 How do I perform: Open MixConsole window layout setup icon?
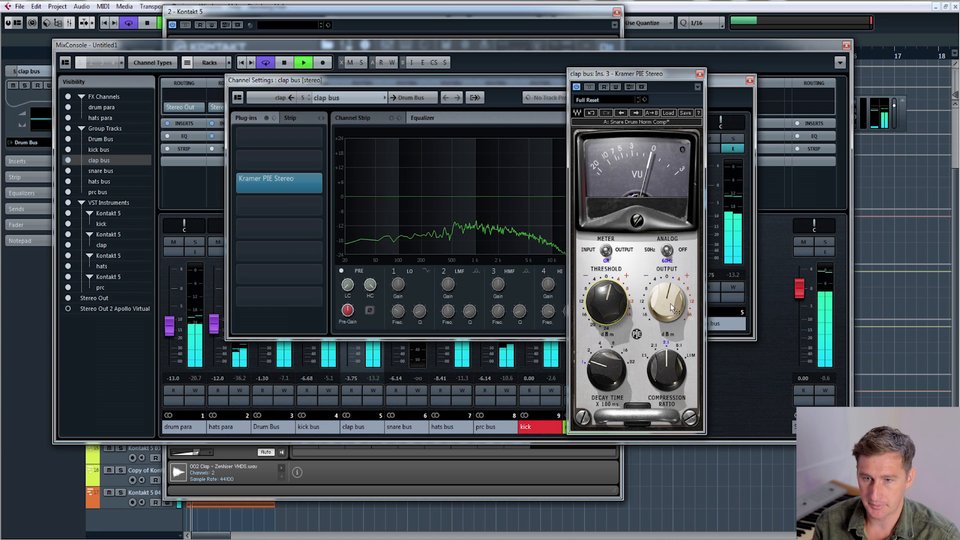pyautogui.click(x=65, y=62)
